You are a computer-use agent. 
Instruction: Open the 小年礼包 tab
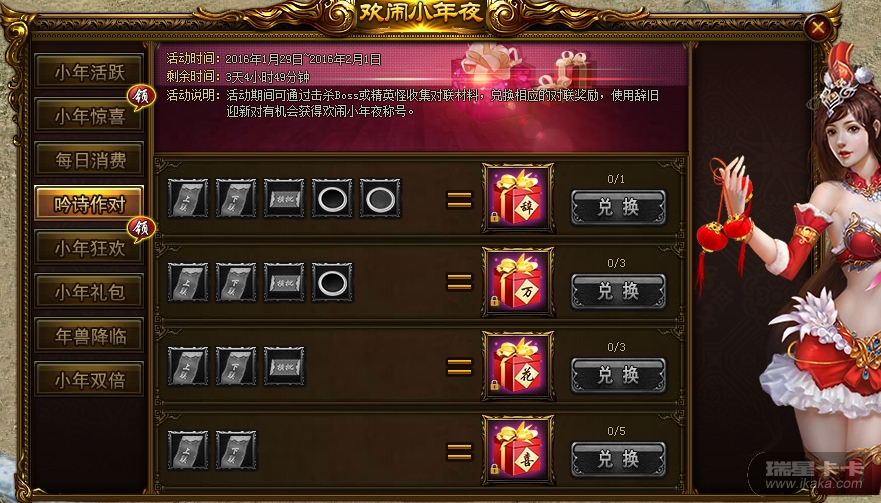89,292
